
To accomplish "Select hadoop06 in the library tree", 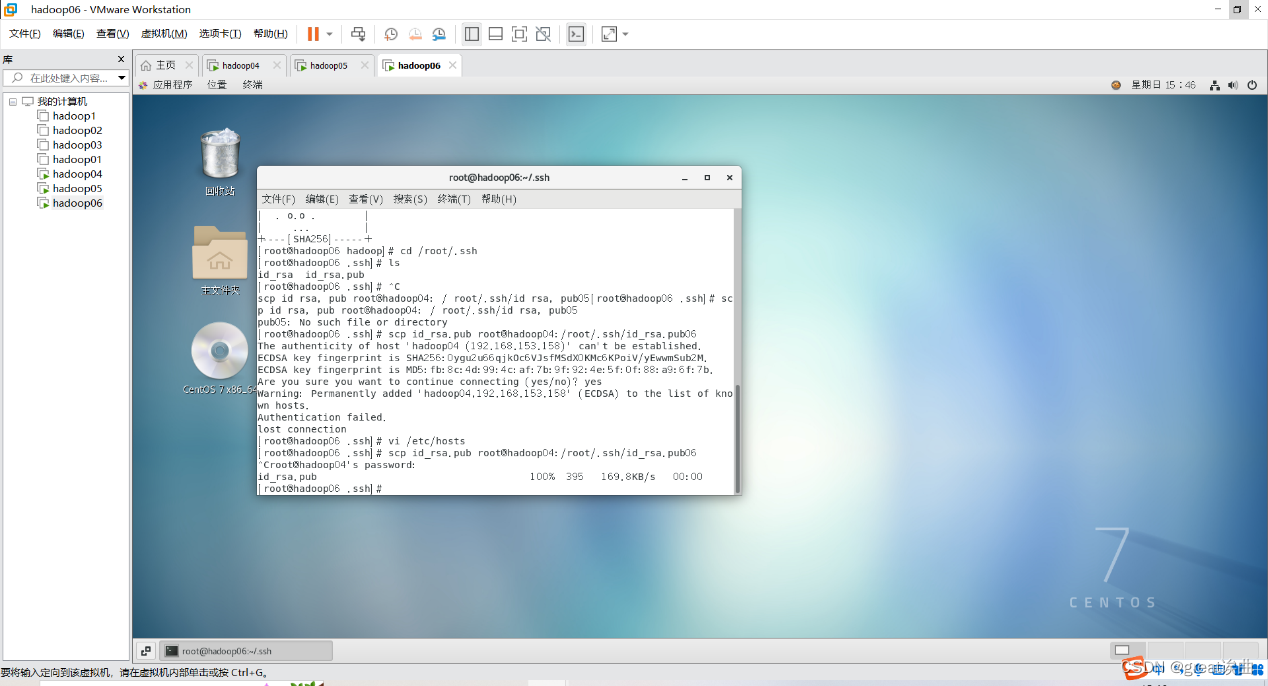I will [x=77, y=203].
